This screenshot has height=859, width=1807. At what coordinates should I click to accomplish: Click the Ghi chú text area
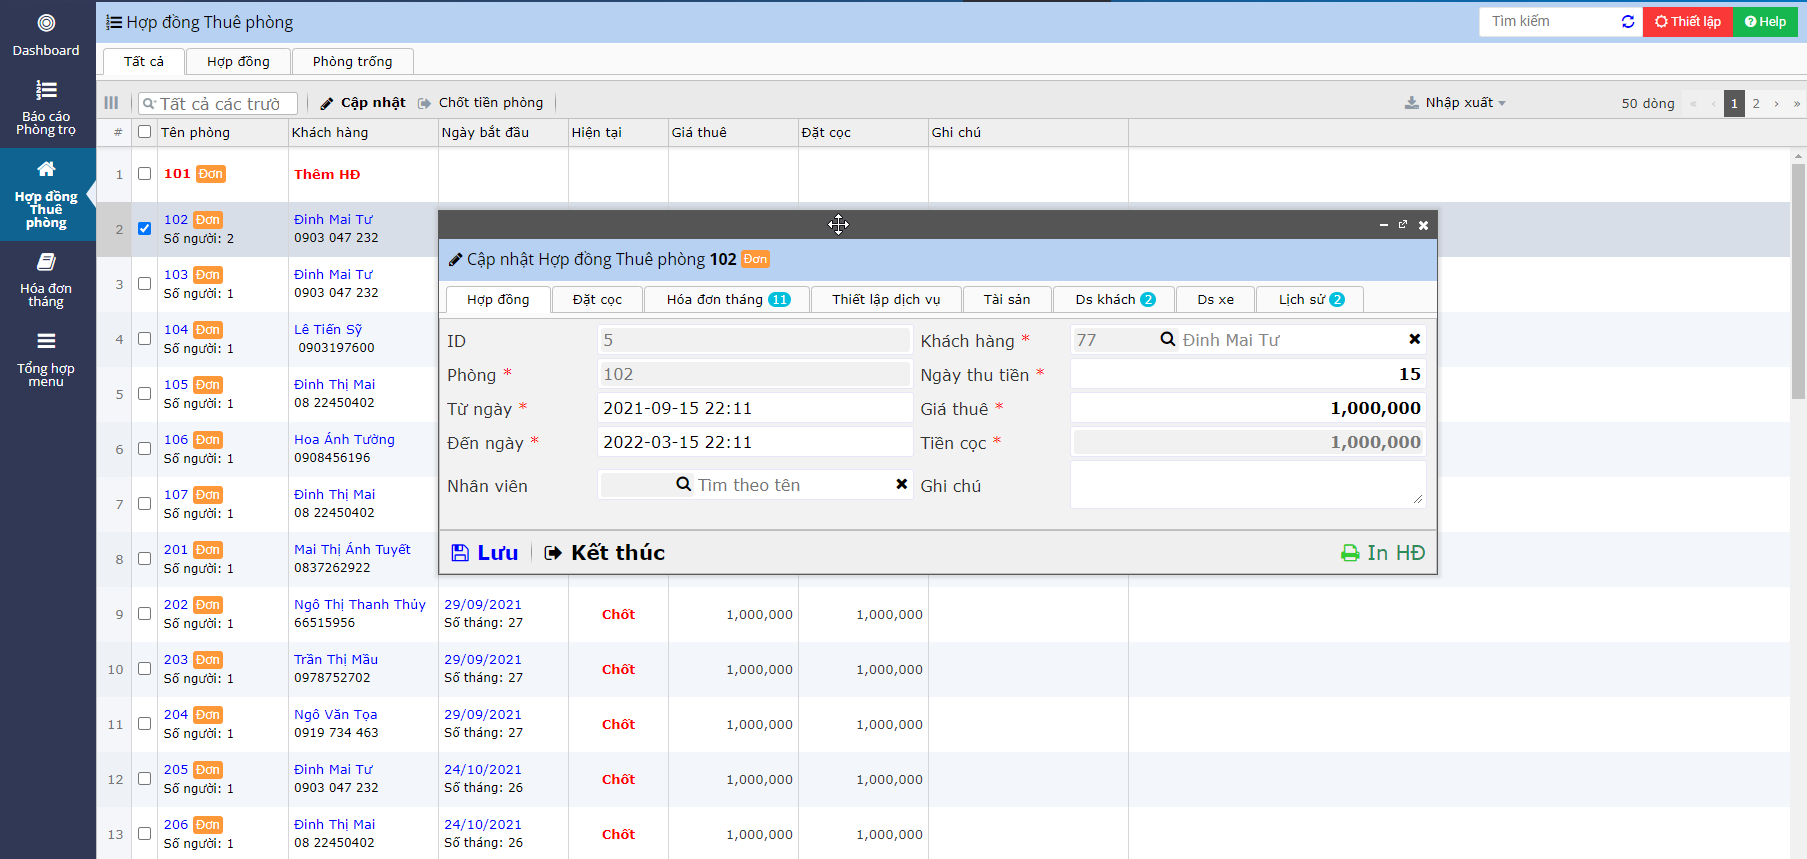tap(1246, 485)
